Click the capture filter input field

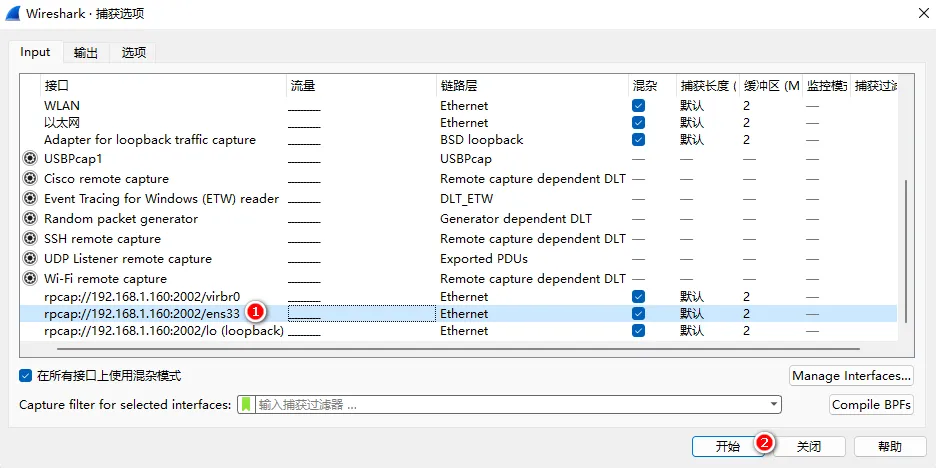click(511, 404)
